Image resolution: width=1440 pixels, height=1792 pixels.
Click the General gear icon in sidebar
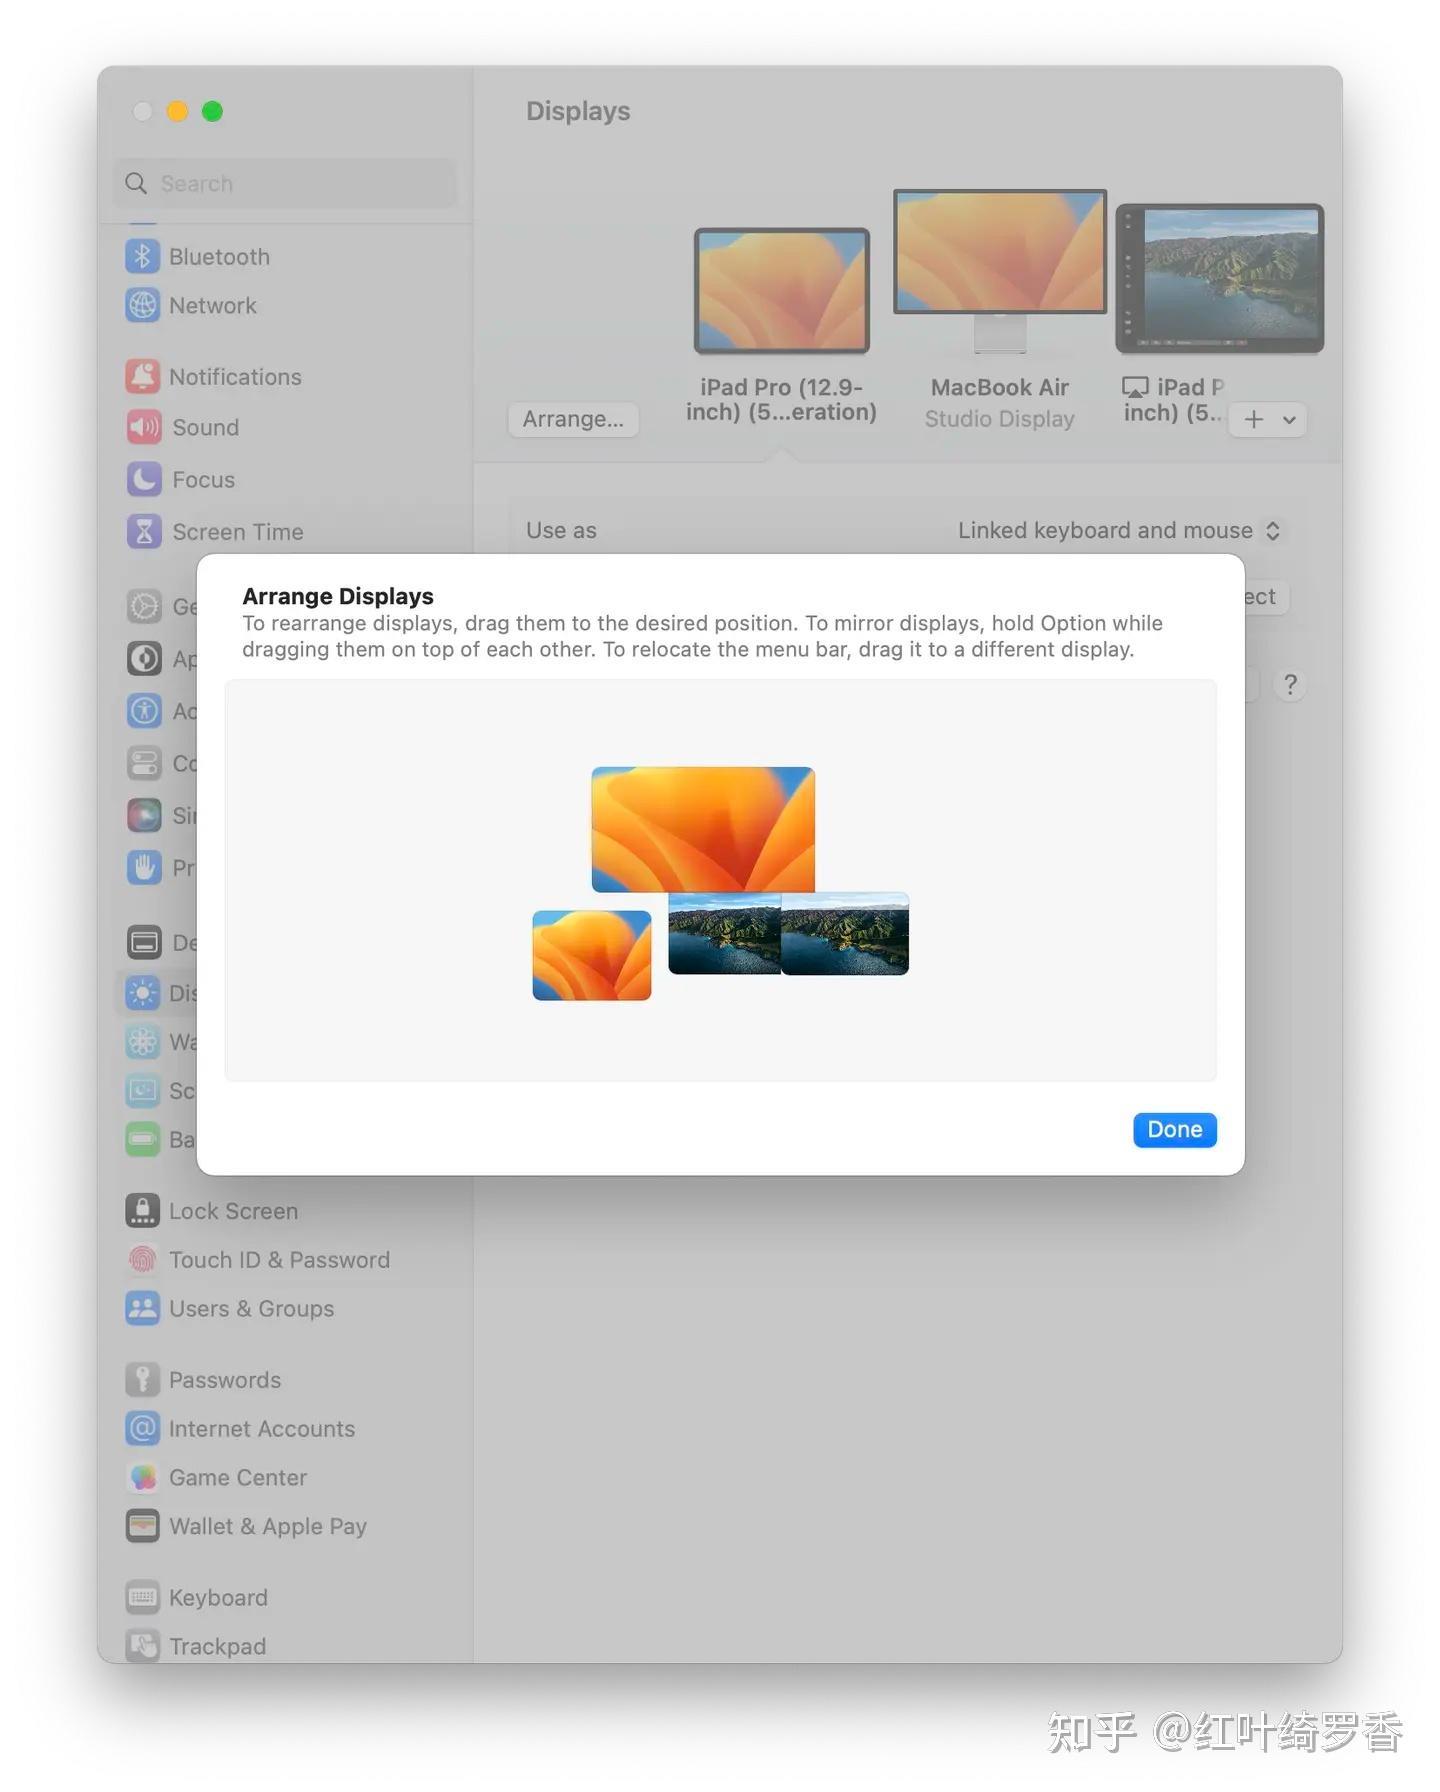(144, 606)
